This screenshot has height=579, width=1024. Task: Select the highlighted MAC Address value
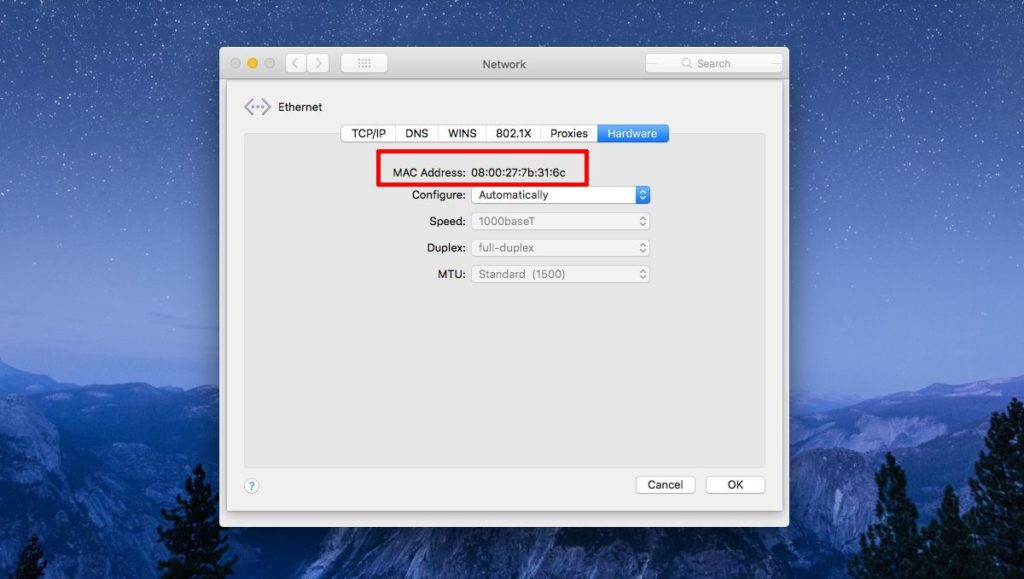(520, 171)
